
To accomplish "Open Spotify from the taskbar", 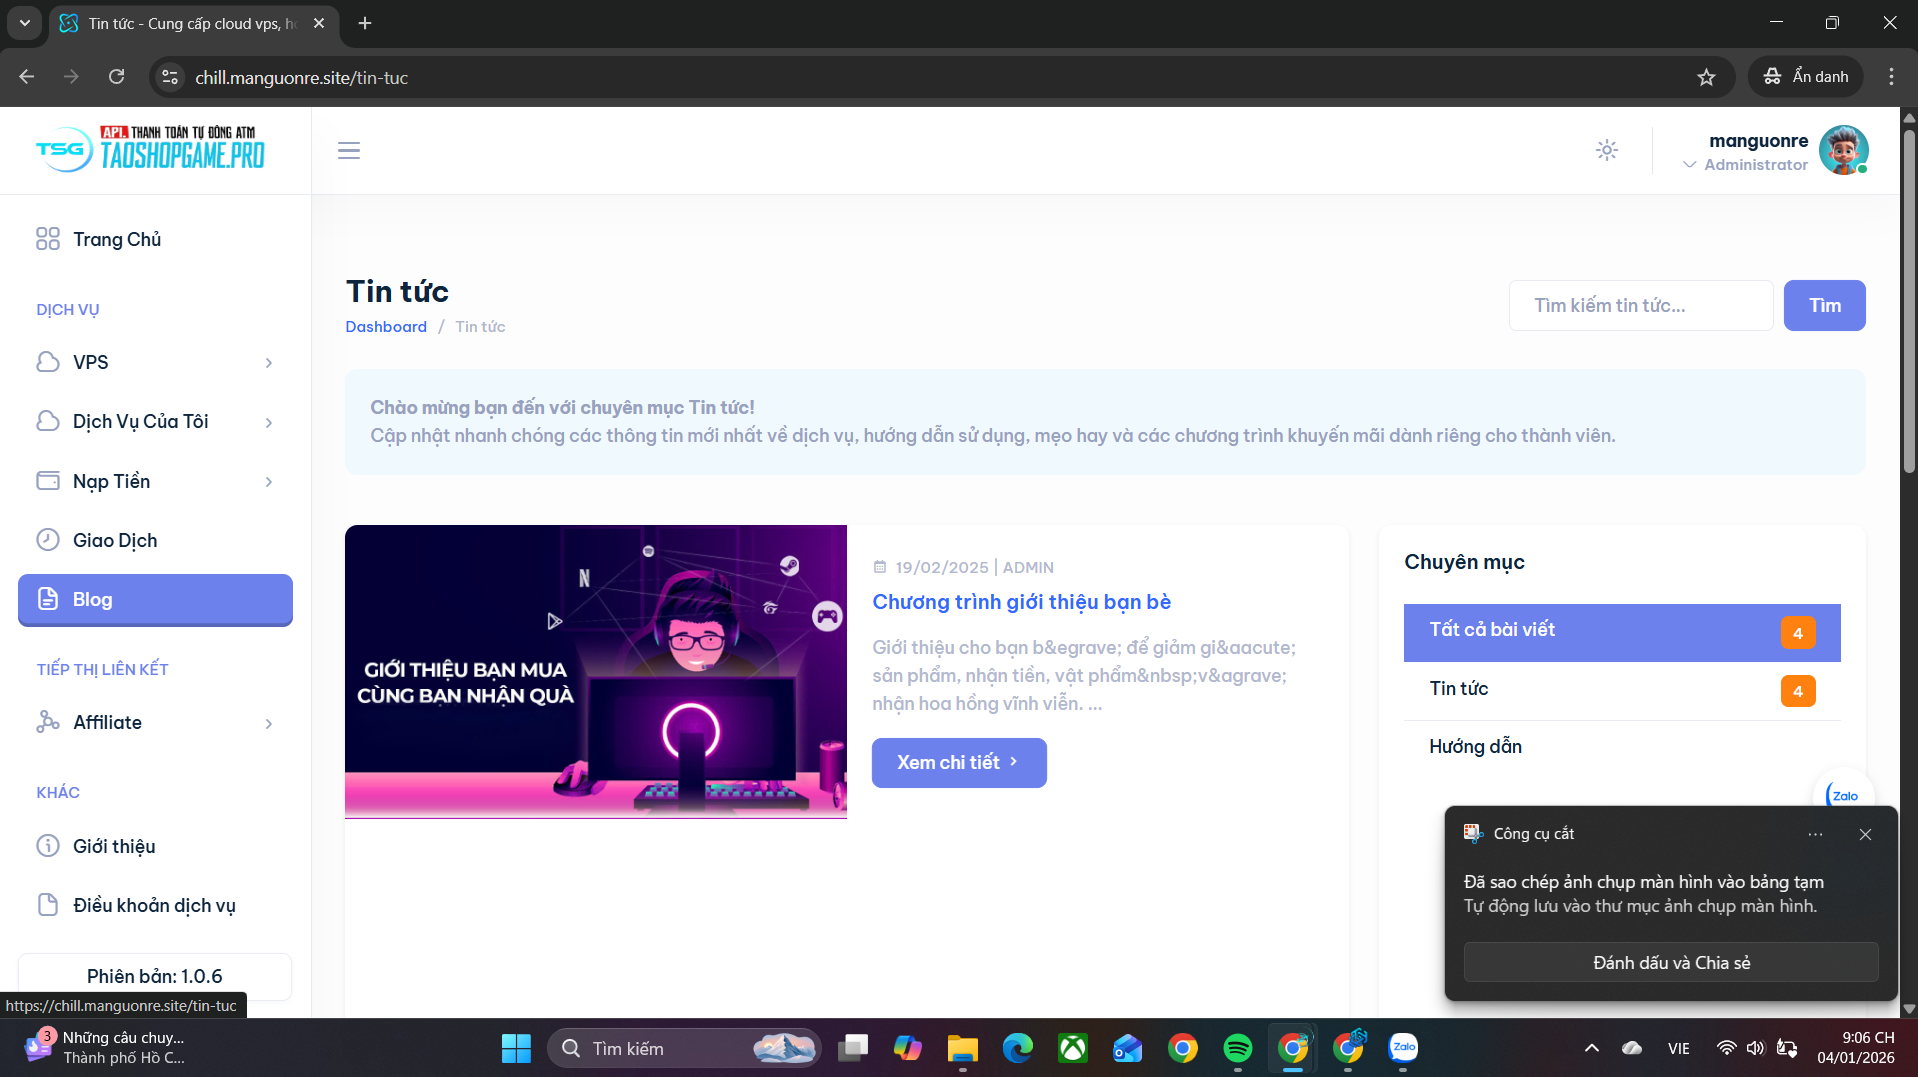I will [x=1237, y=1048].
